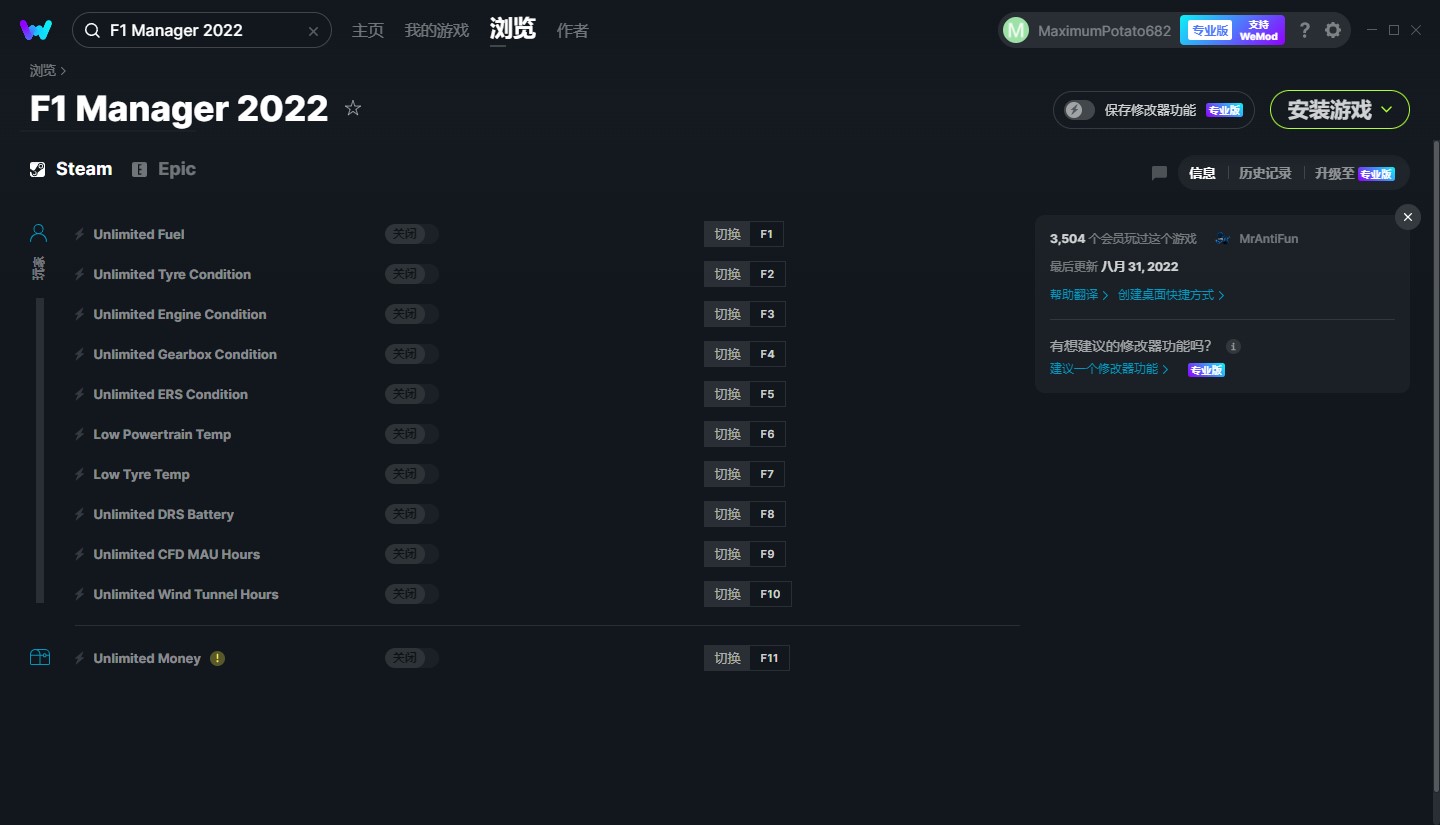Image resolution: width=1440 pixels, height=825 pixels.
Task: Toggle Unlimited Money switch
Action: [412, 658]
